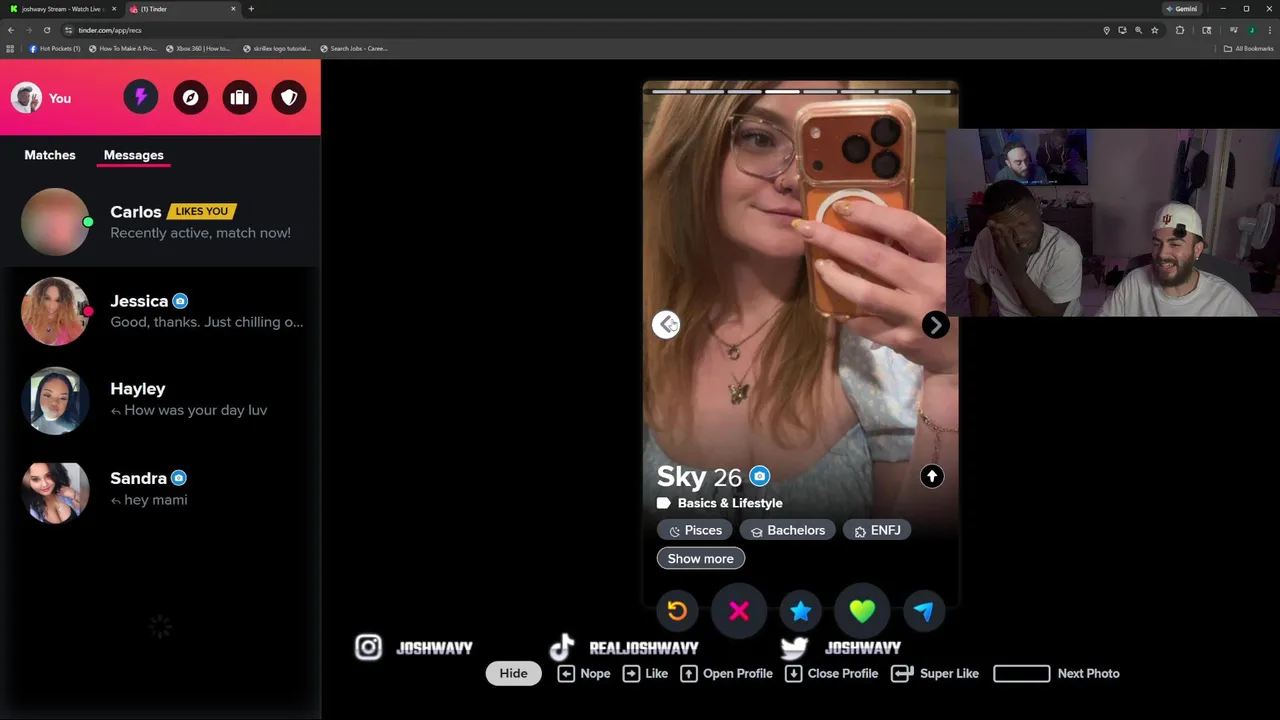Screen dimensions: 1280x720
Task: Click the ENFJ tag
Action: tap(877, 530)
